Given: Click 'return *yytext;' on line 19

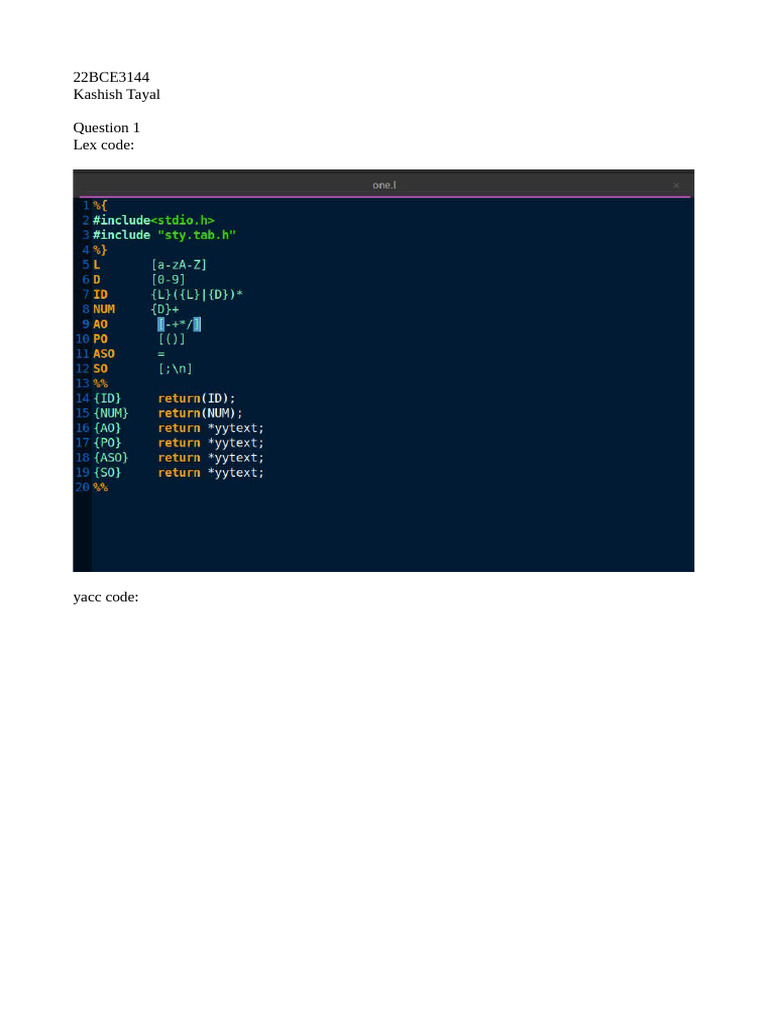Looking at the screenshot, I should (211, 472).
